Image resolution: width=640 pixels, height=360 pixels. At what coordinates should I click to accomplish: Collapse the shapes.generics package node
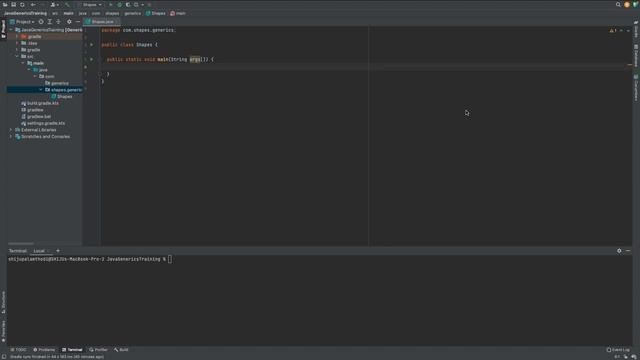[x=41, y=90]
